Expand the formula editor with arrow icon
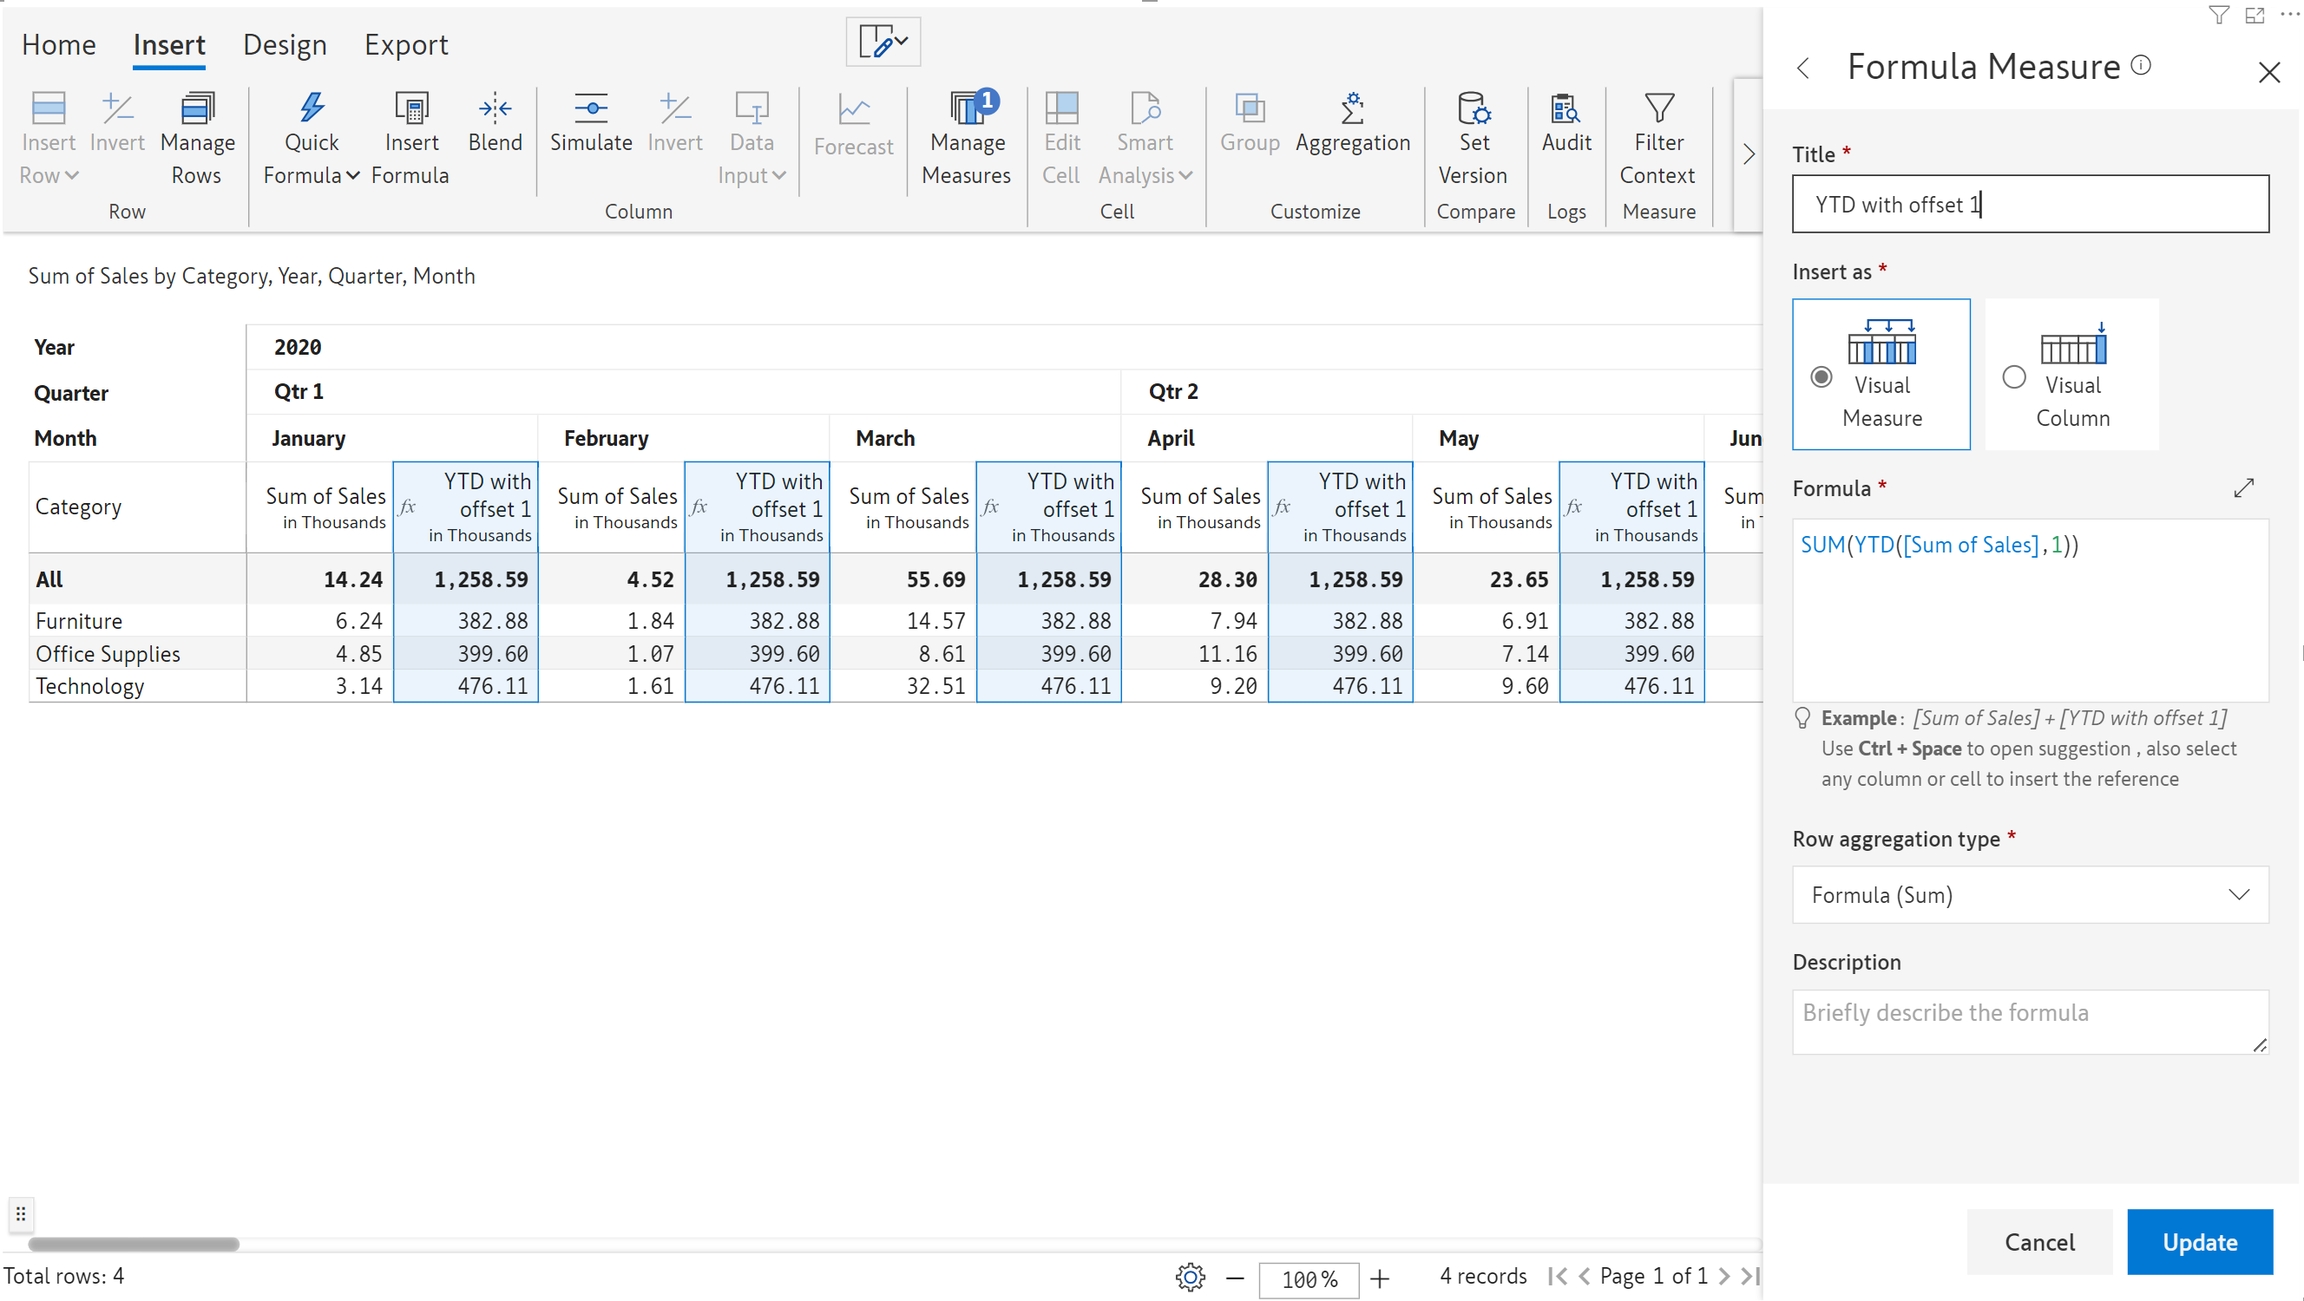2304x1301 pixels. tap(2244, 488)
